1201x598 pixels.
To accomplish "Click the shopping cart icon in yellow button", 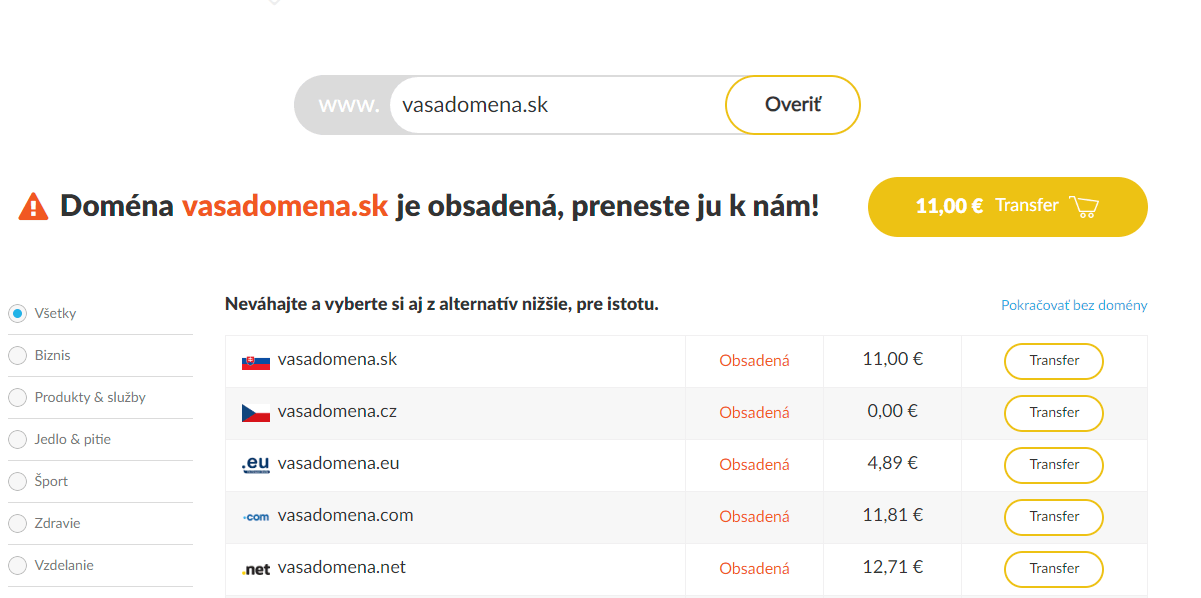I will pyautogui.click(x=1084, y=207).
